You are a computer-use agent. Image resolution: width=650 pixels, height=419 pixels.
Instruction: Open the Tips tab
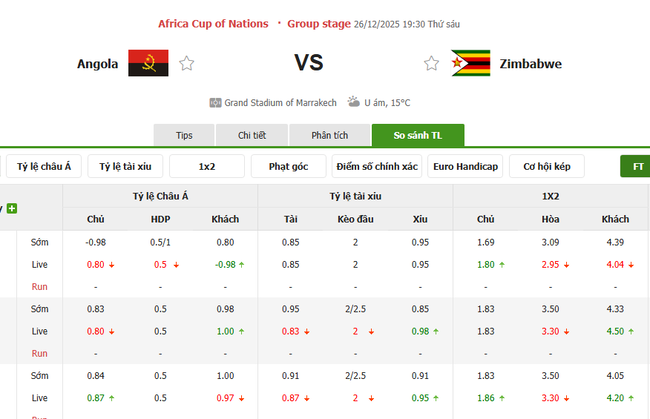pos(184,135)
